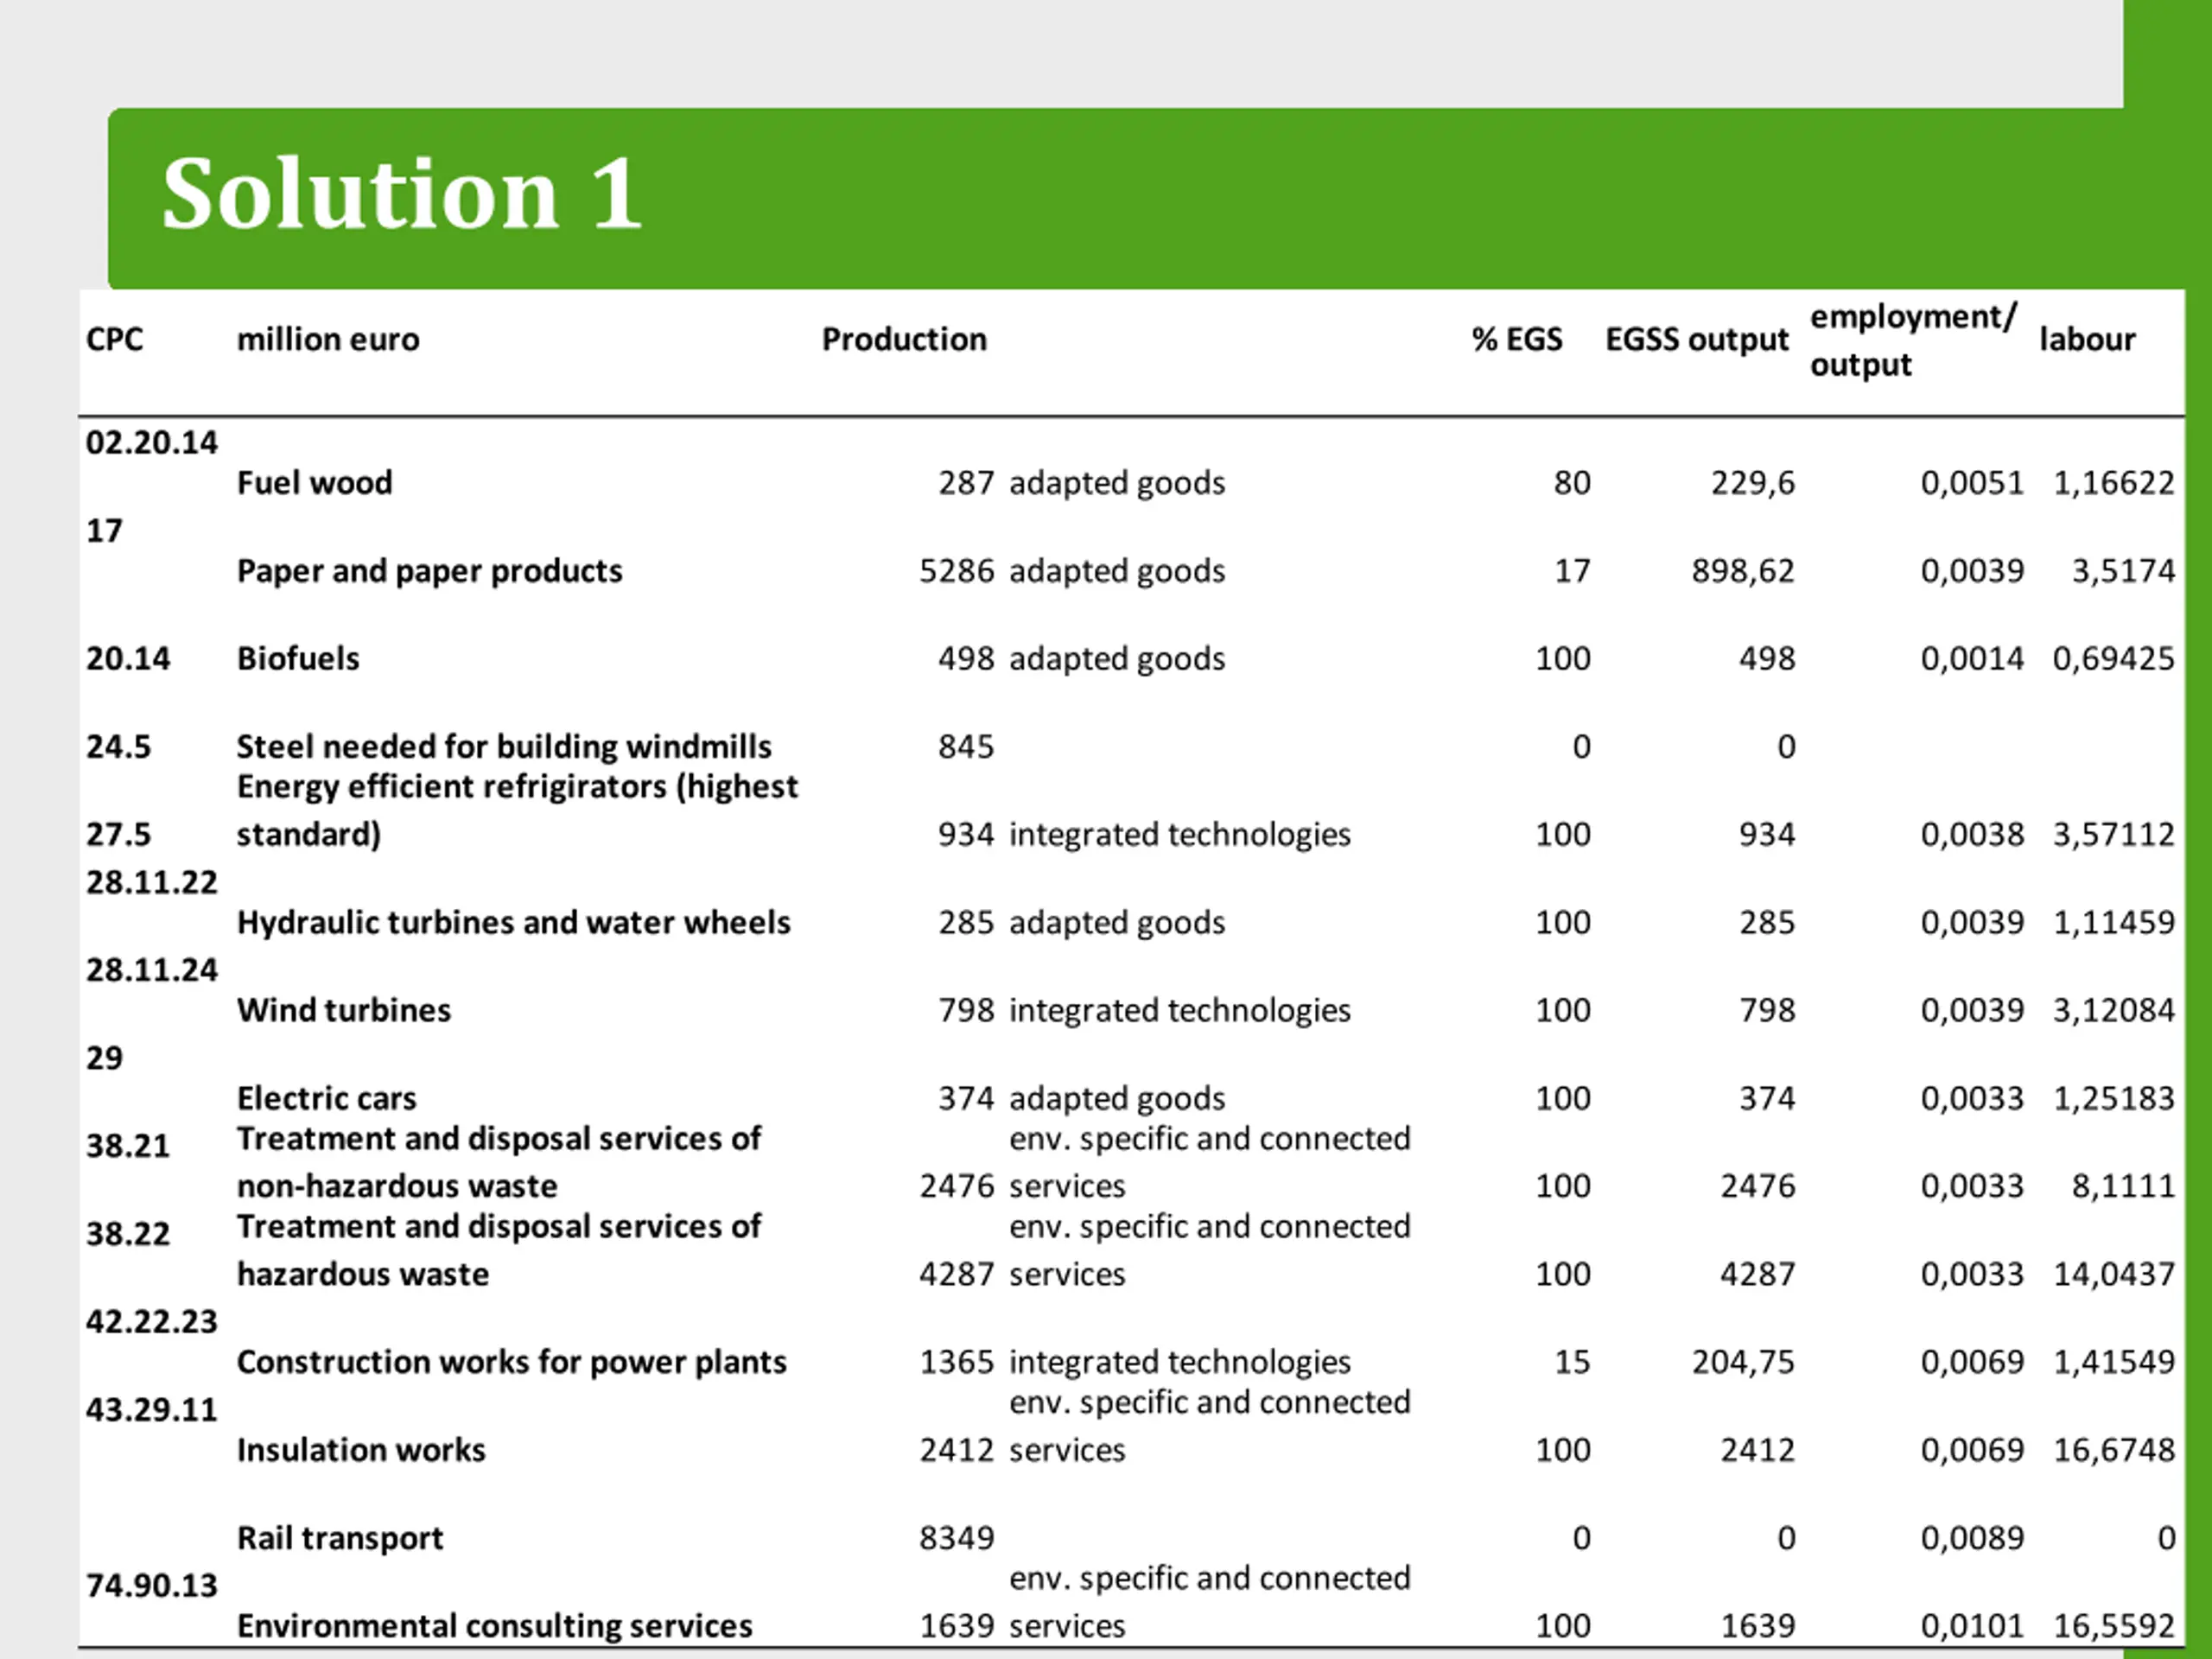The image size is (2212, 1659).
Task: Select the 'Fuel wood' row label
Action: pos(314,483)
